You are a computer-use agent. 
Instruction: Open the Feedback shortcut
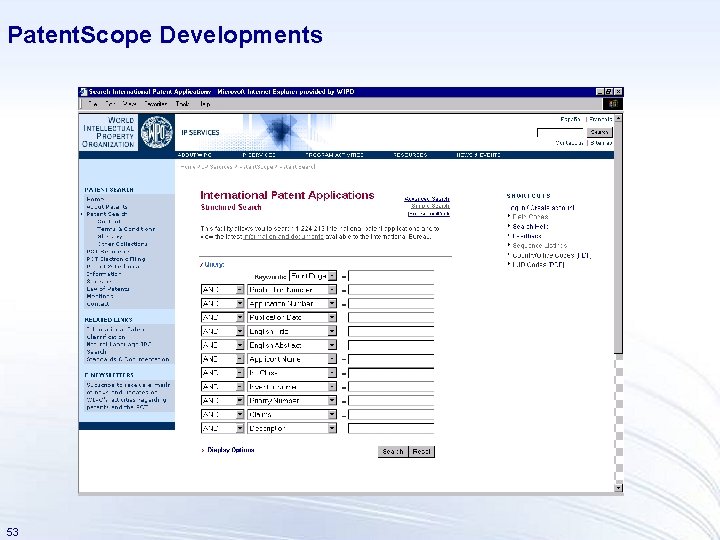coord(527,236)
